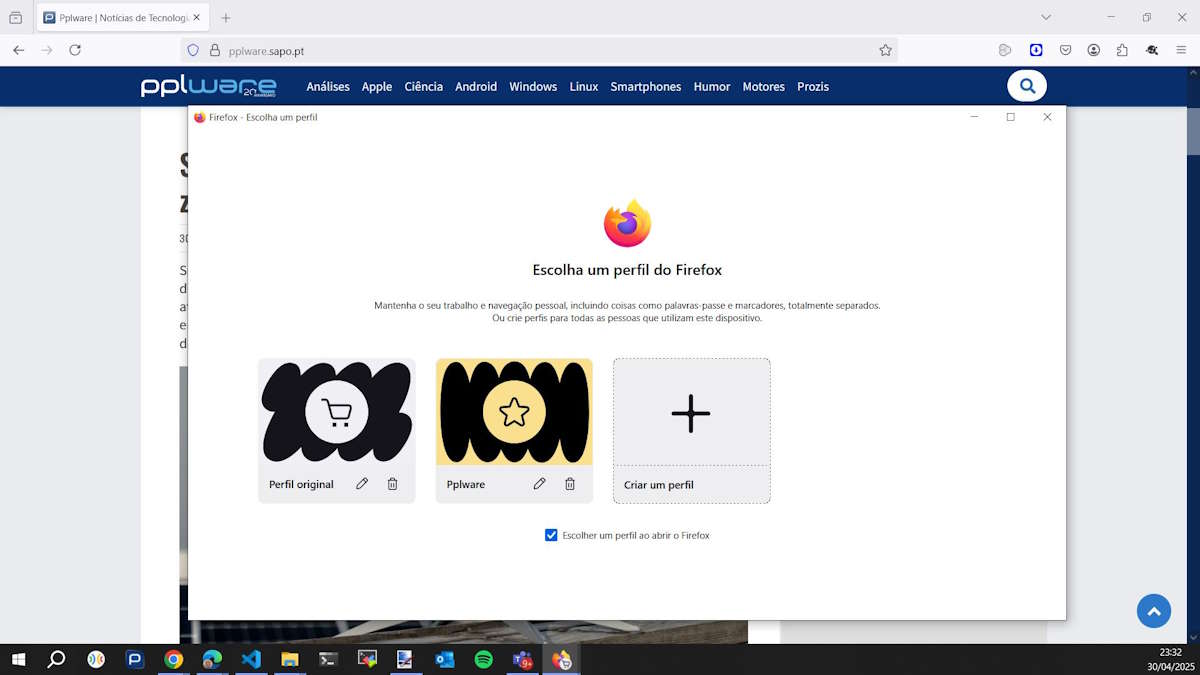Viewport: 1200px width, 675px height.
Task: Switch to the Pplware browser tab
Action: (120, 18)
